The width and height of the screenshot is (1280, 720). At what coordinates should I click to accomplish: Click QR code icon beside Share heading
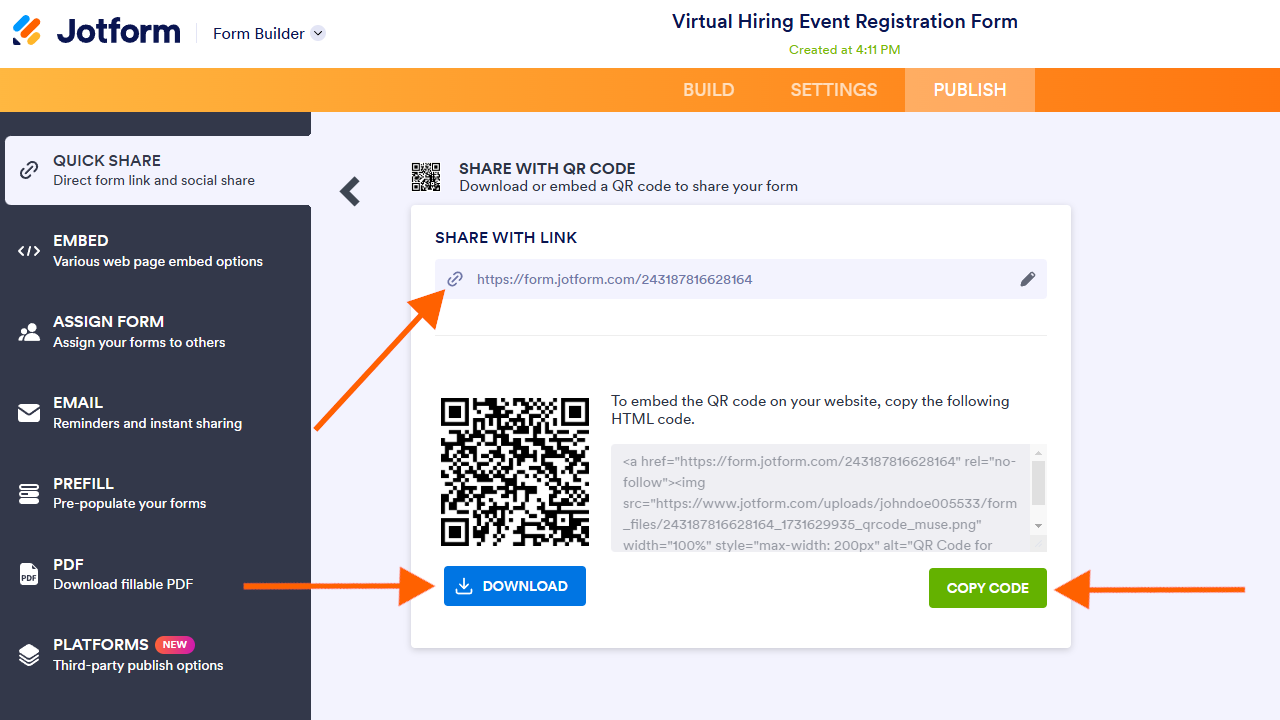[x=426, y=177]
